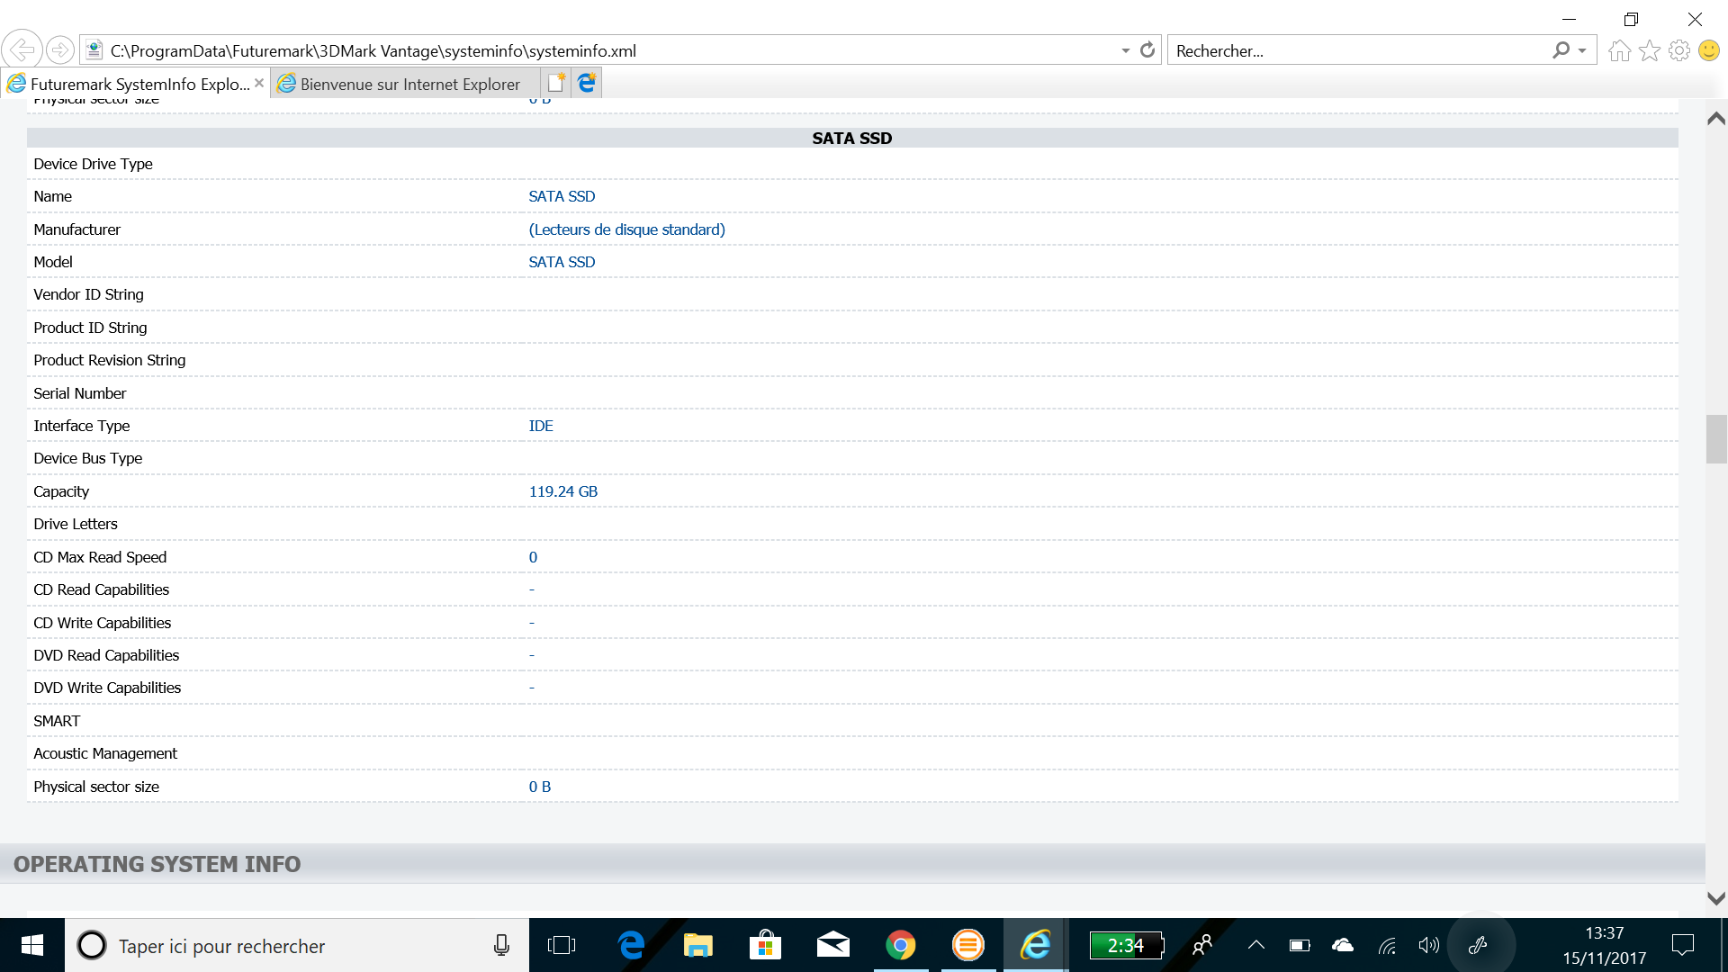Open a new tab in Internet Explorer

[556, 83]
